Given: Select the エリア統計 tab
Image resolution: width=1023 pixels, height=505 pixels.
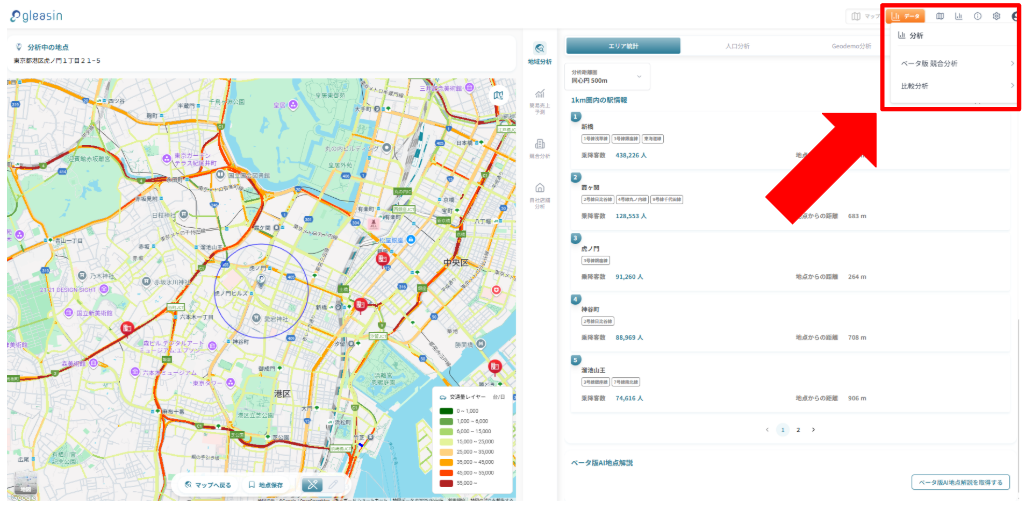Looking at the screenshot, I should click(x=623, y=46).
